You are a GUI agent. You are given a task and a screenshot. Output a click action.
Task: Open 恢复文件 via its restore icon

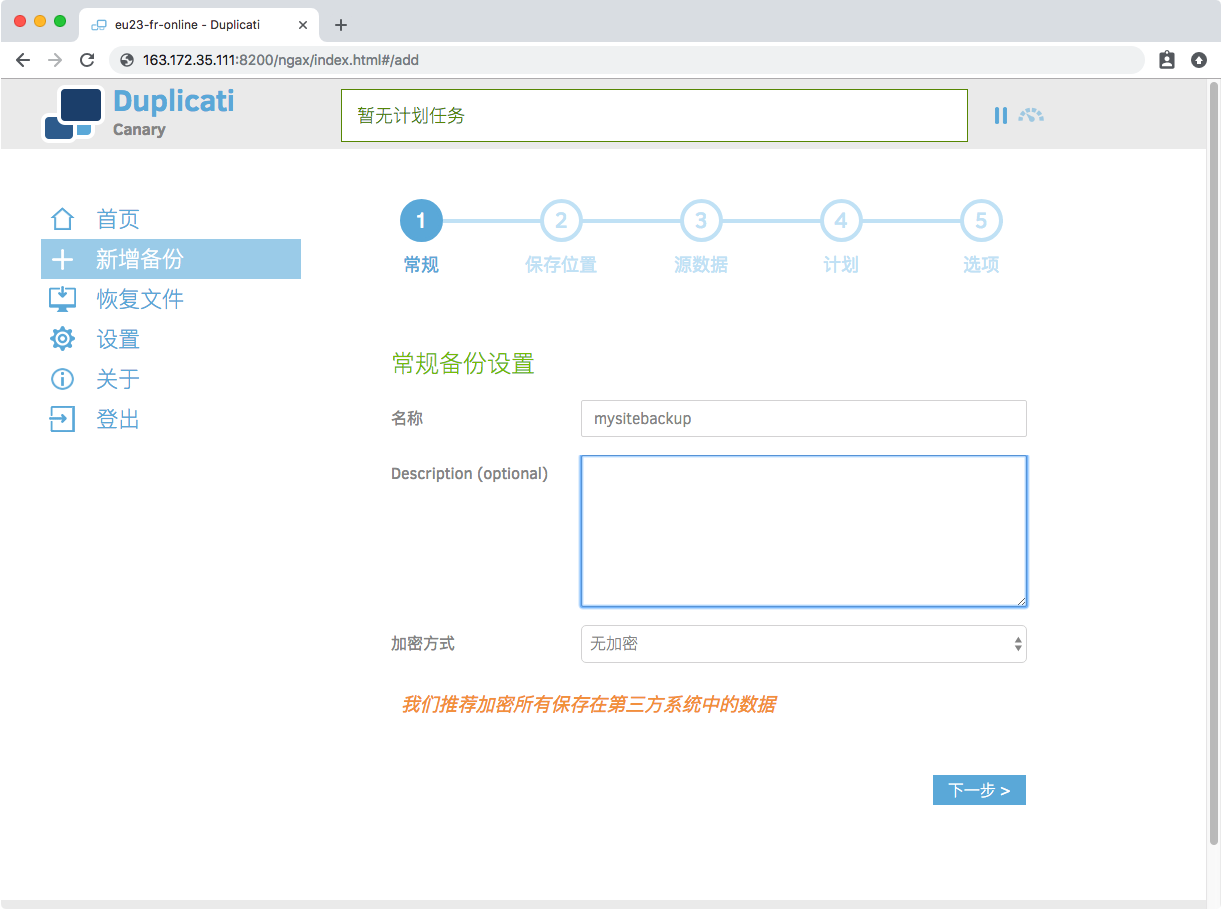pyautogui.click(x=62, y=299)
